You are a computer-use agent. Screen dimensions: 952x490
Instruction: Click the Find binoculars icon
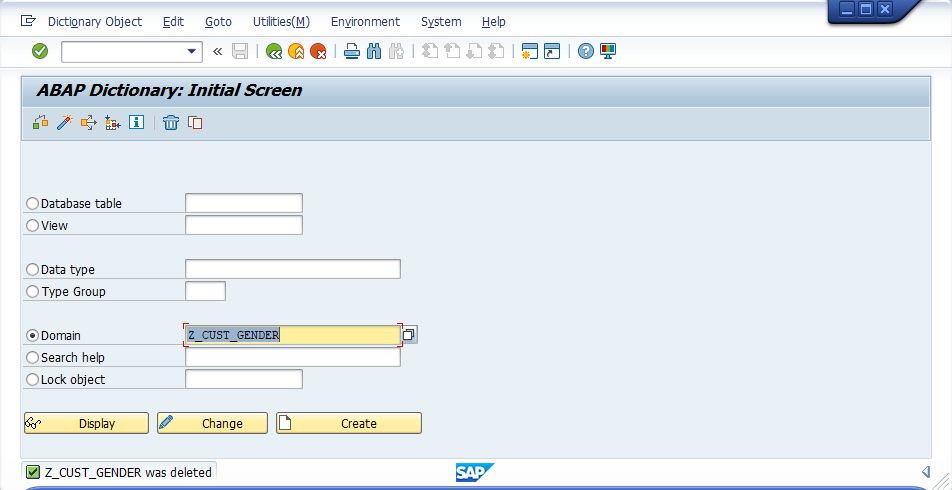pyautogui.click(x=374, y=51)
